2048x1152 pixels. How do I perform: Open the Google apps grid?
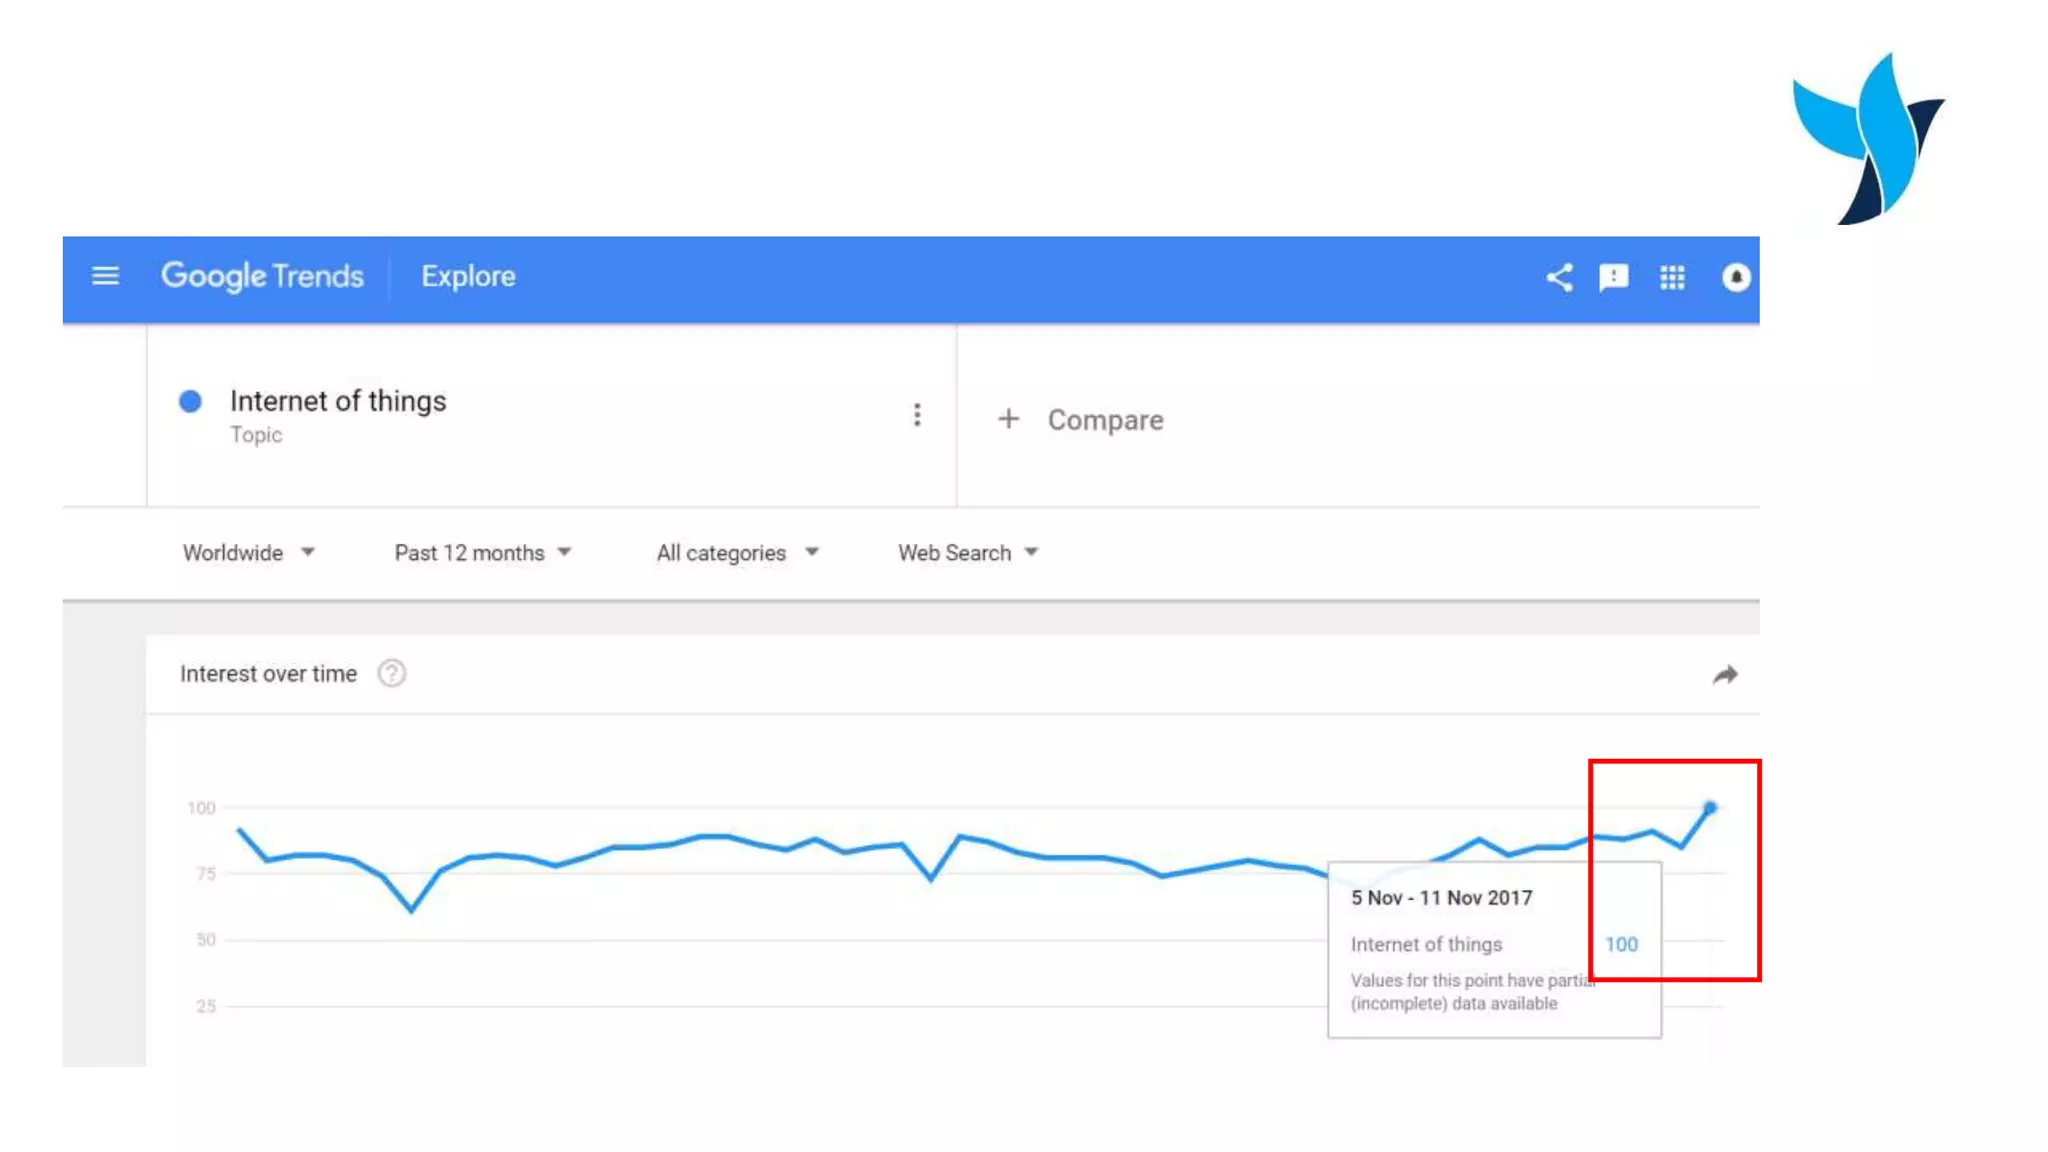[1672, 277]
